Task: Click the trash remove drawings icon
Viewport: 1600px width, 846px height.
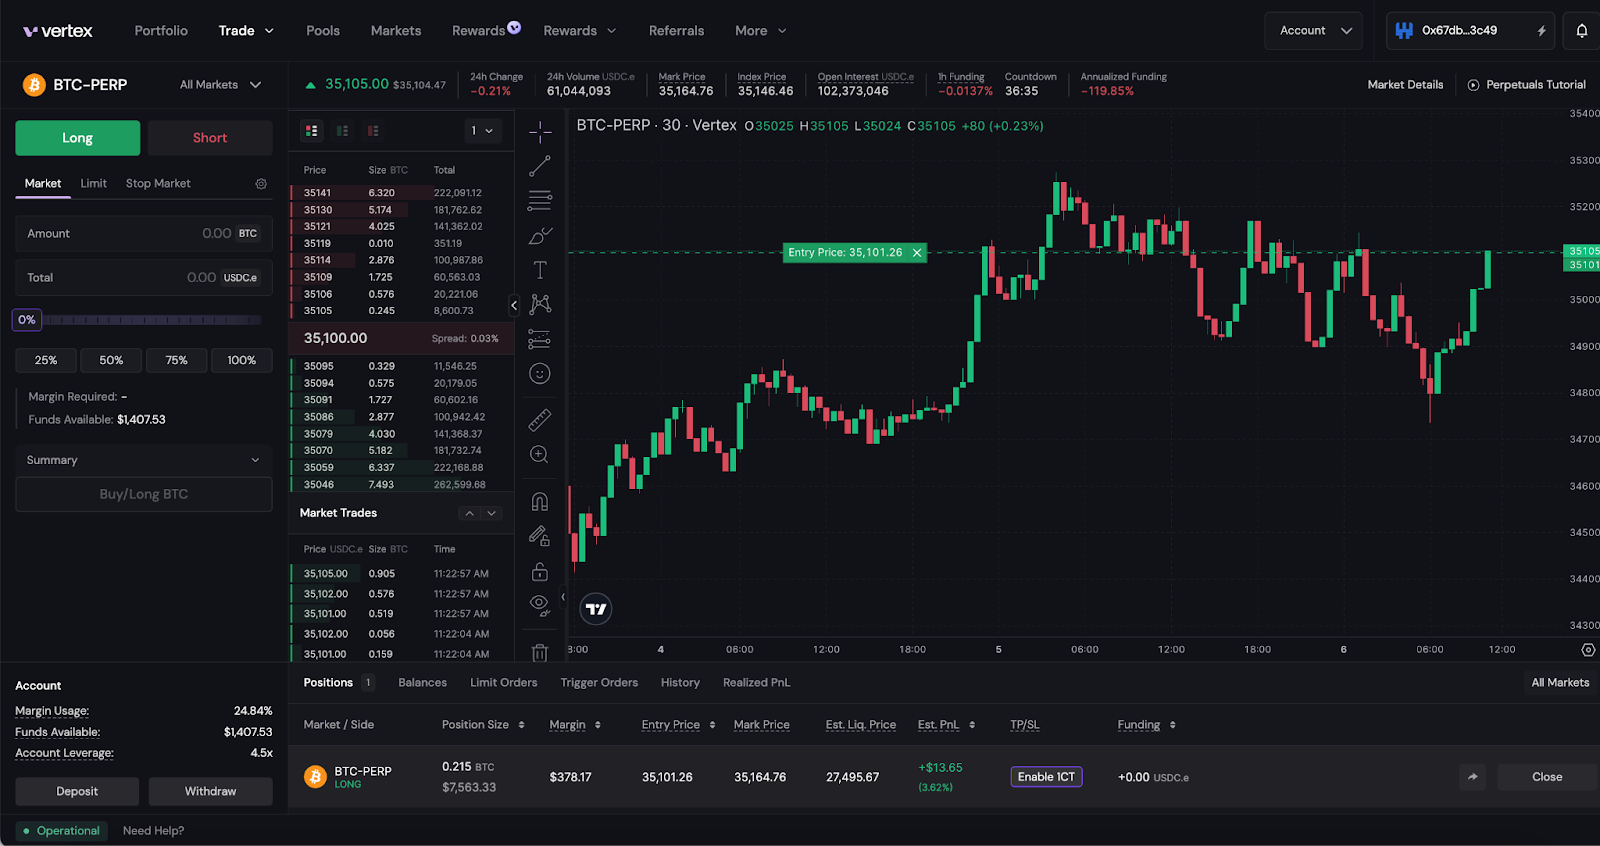Action: point(539,653)
